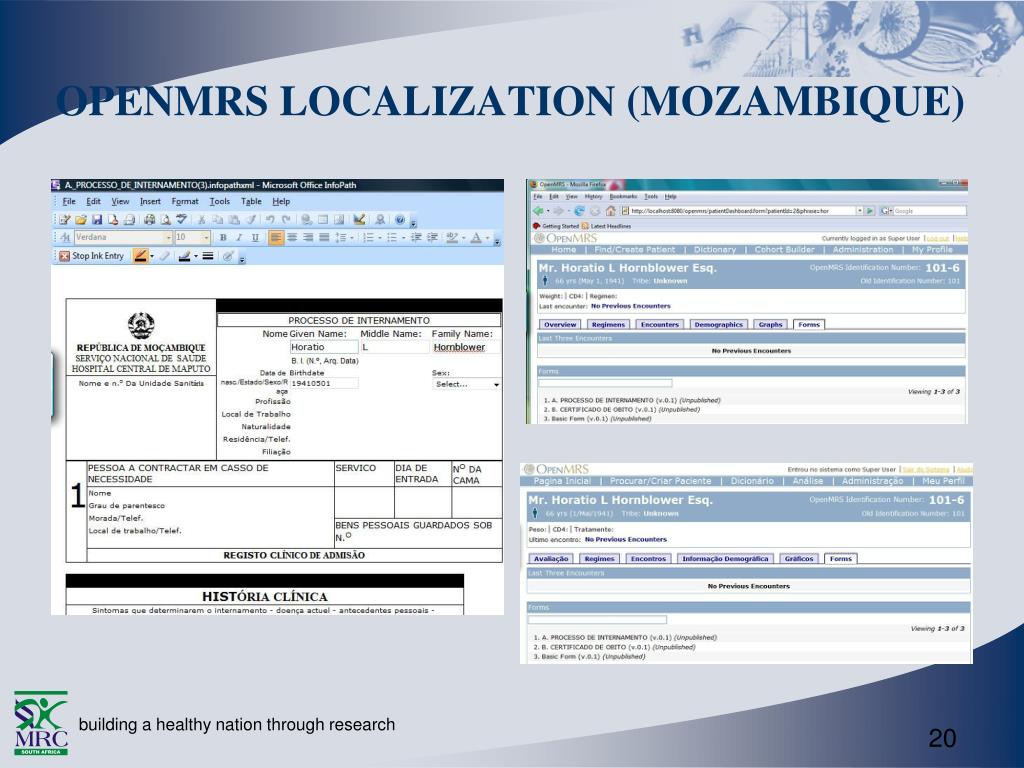Click Firefox Back arrow button
The height and width of the screenshot is (768, 1024).
538,211
